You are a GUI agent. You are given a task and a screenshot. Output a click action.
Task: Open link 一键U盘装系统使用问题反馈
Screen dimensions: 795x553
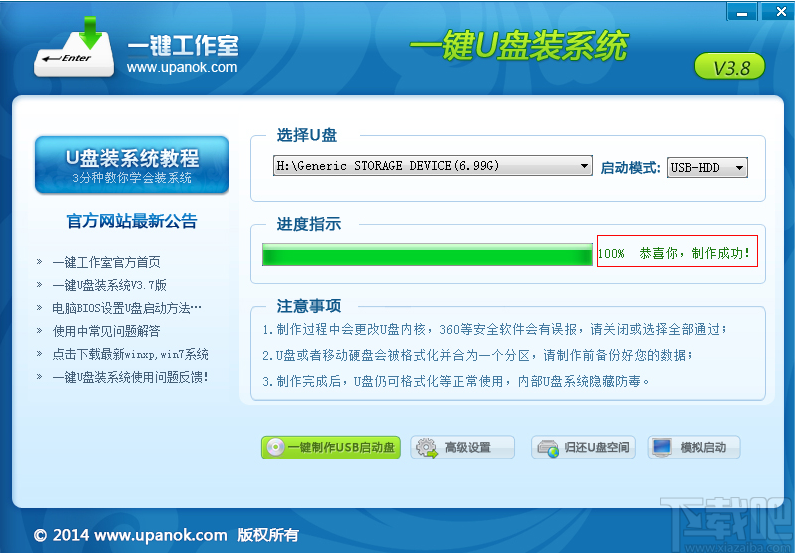click(130, 377)
